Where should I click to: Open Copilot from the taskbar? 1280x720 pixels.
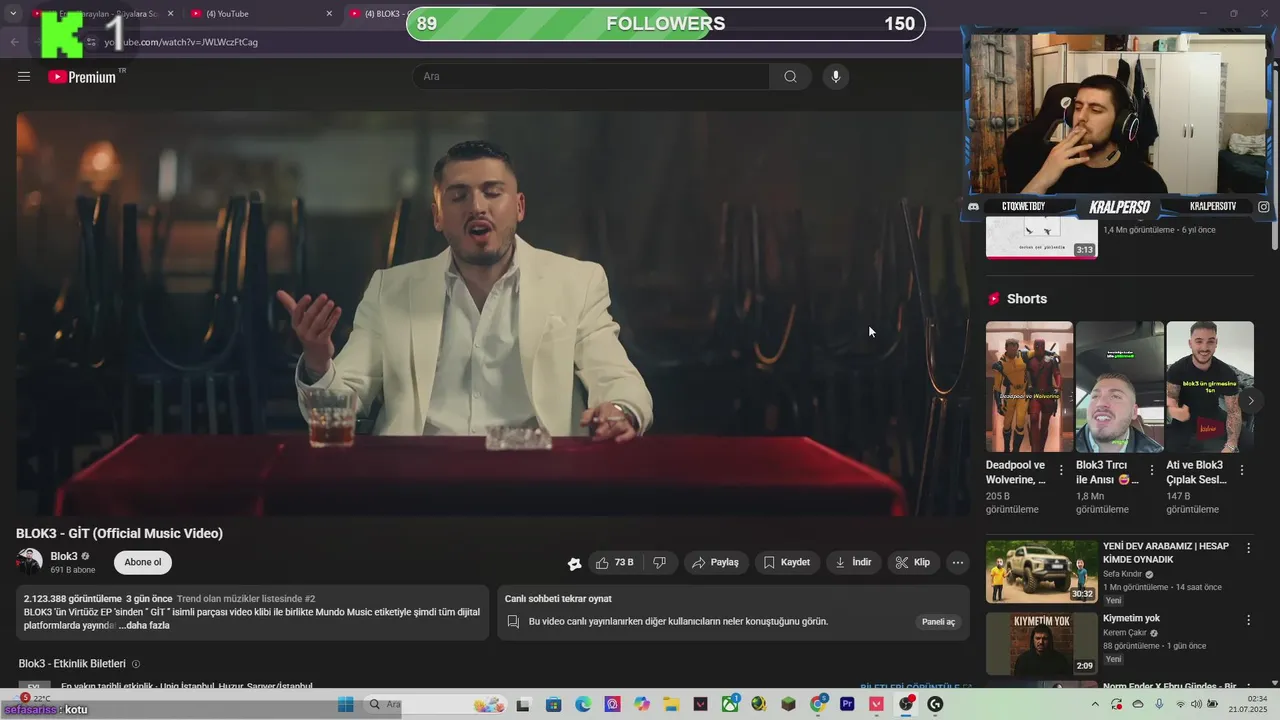642,705
